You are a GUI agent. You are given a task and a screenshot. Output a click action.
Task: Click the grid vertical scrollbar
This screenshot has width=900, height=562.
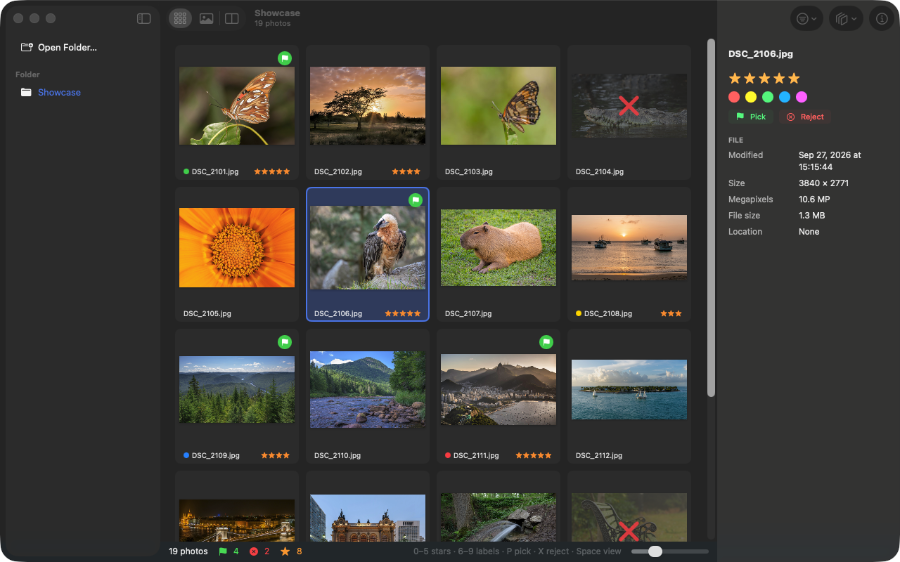711,218
